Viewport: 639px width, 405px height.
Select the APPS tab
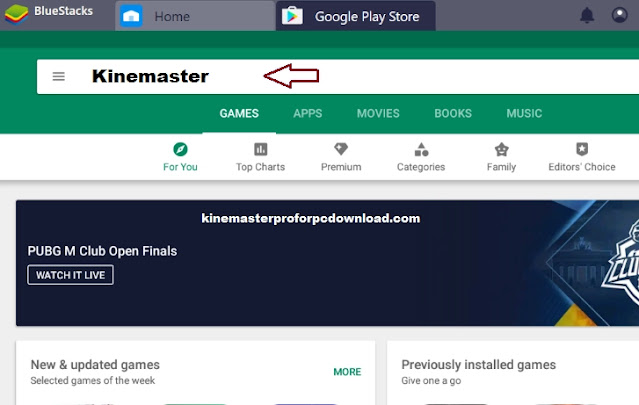(x=308, y=113)
